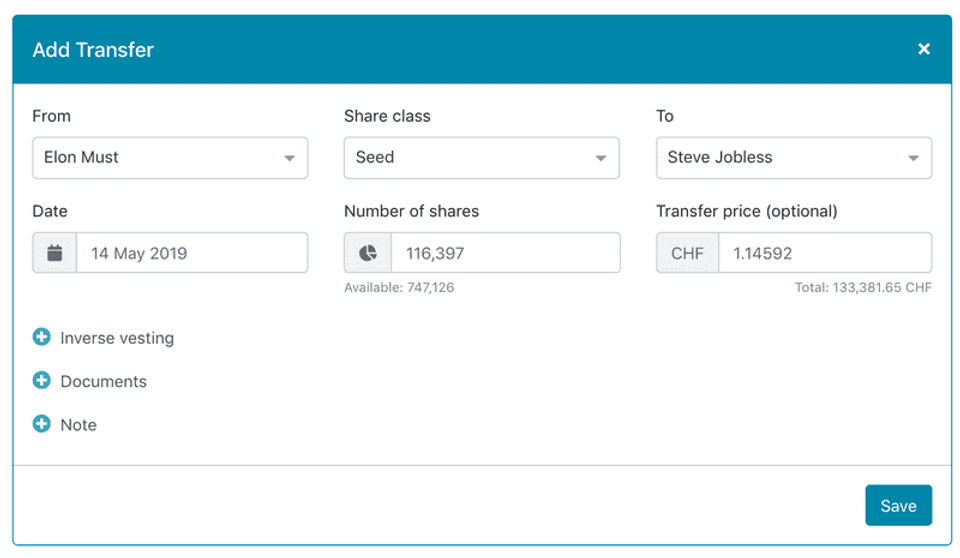Open the From shareholder dropdown
Viewport: 960px width, 558px height.
170,158
